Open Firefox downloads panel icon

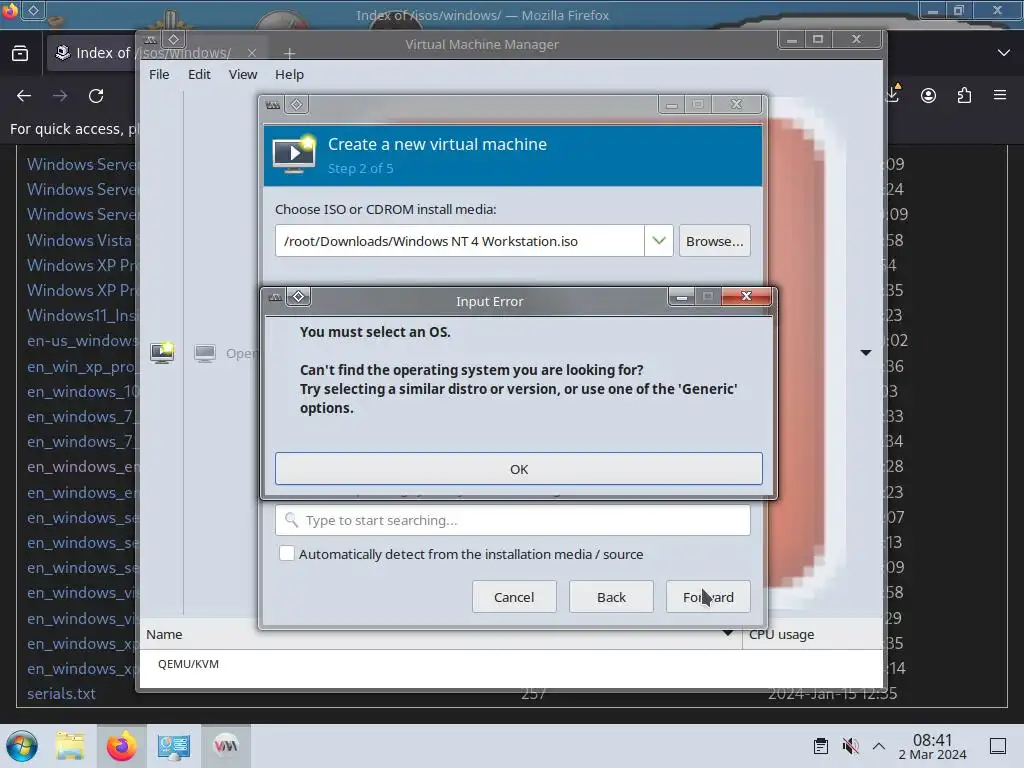click(x=893, y=95)
